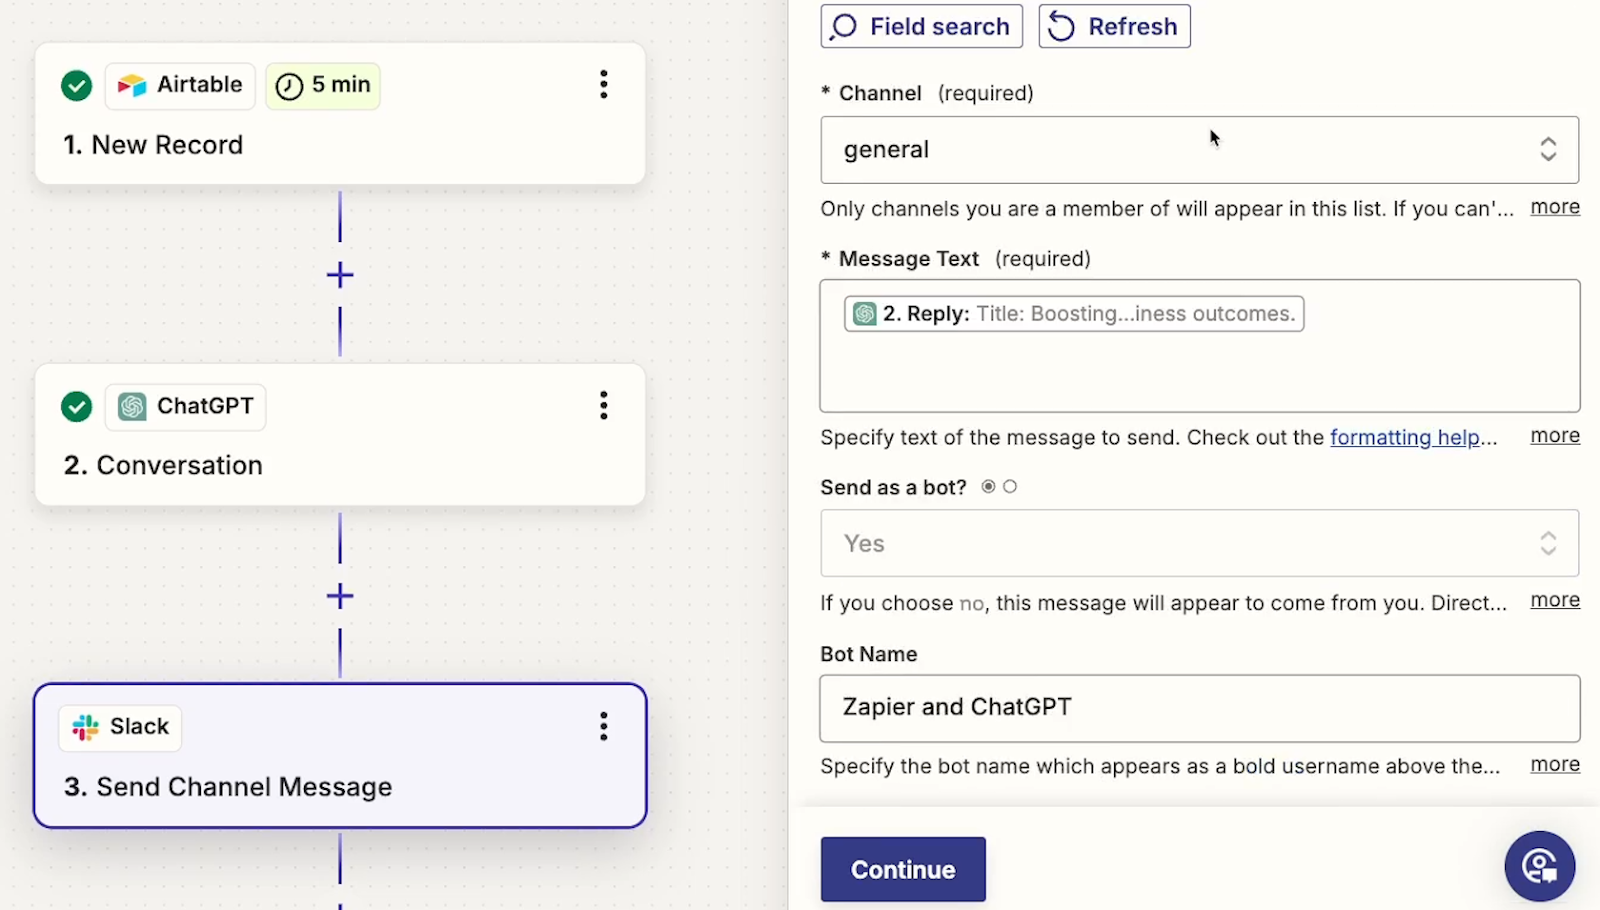Click the green checkmark on Airtable step
The image size is (1600, 910).
[76, 85]
